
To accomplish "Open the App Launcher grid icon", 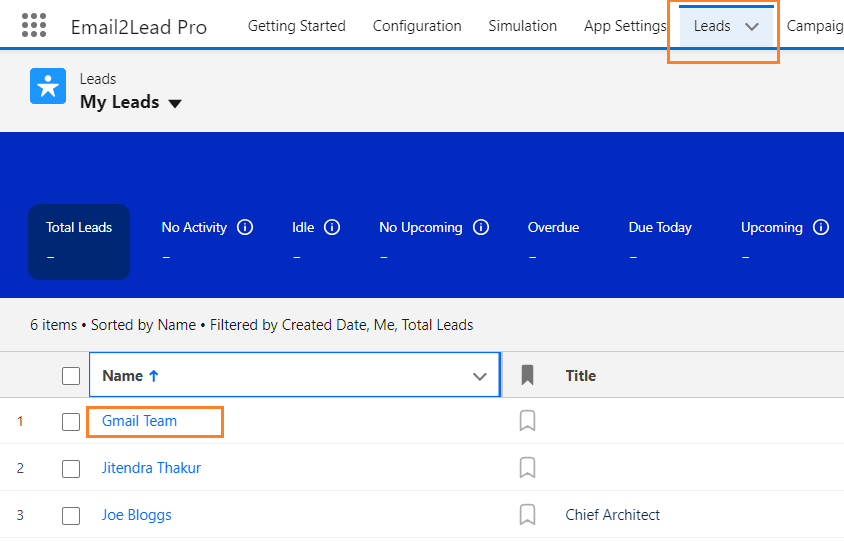I will (x=34, y=26).
